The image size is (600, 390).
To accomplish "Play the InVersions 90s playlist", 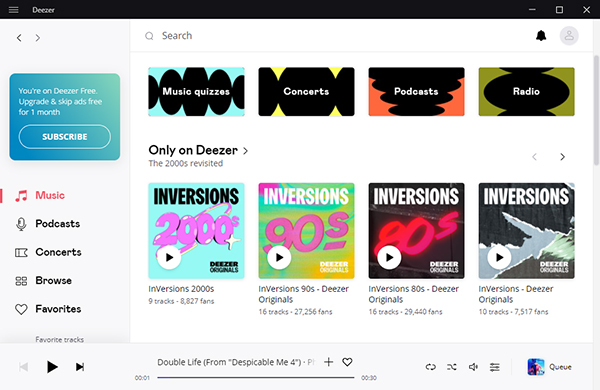I will point(279,258).
